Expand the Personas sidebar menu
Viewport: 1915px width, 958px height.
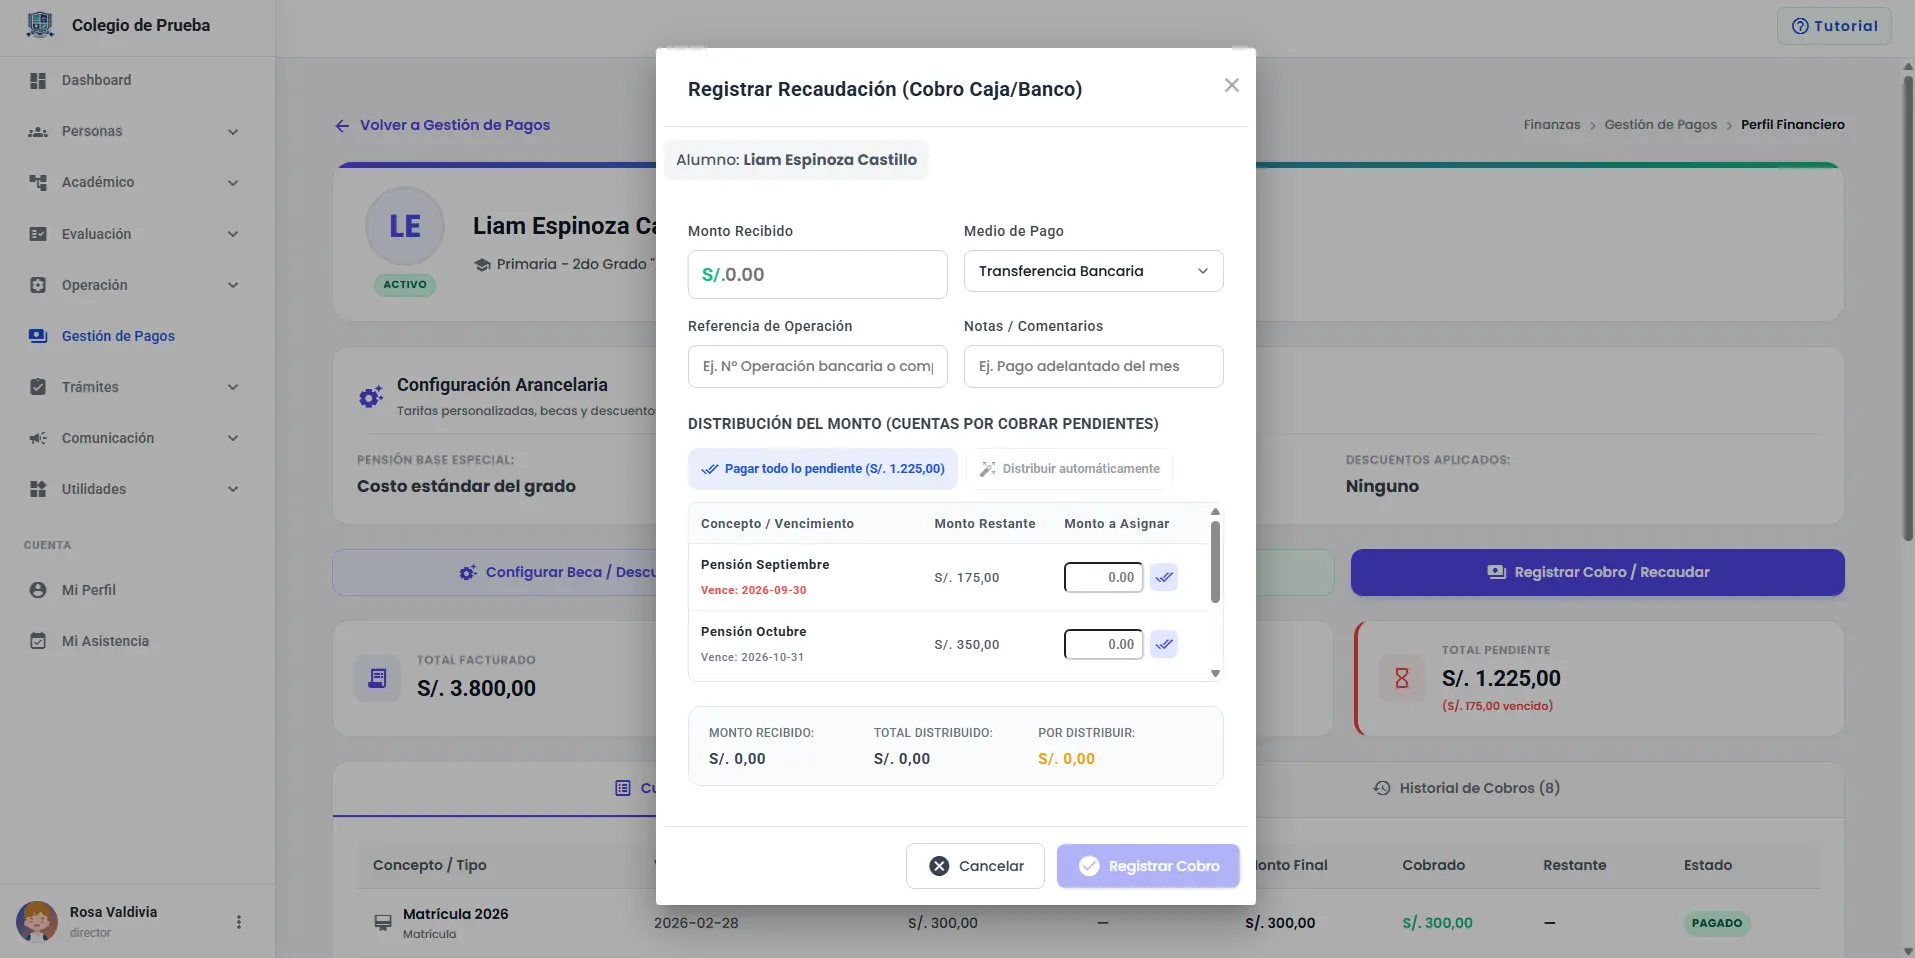(137, 131)
